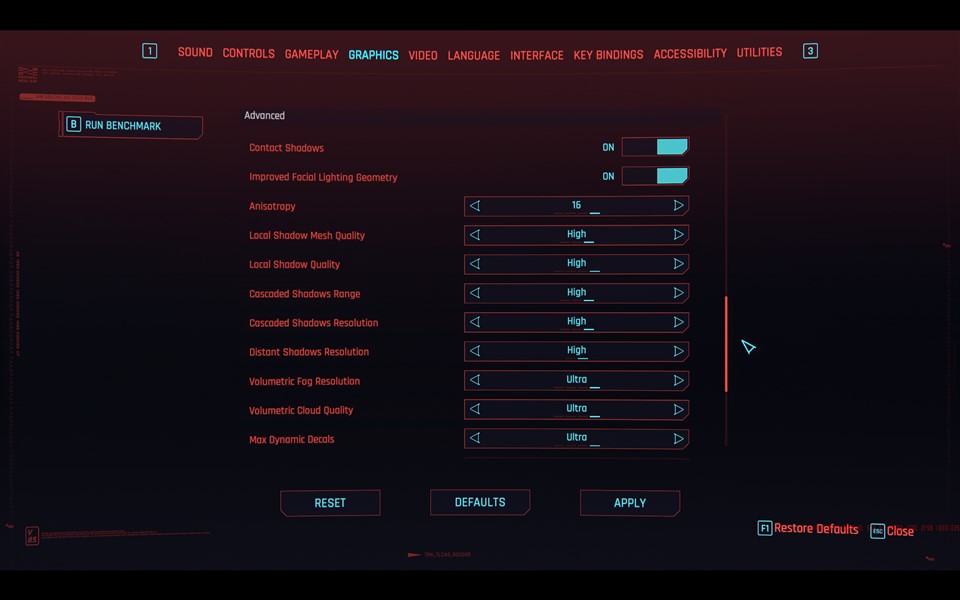Click the left arrow for Anisotropy
The width and height of the screenshot is (960, 600).
tap(475, 206)
